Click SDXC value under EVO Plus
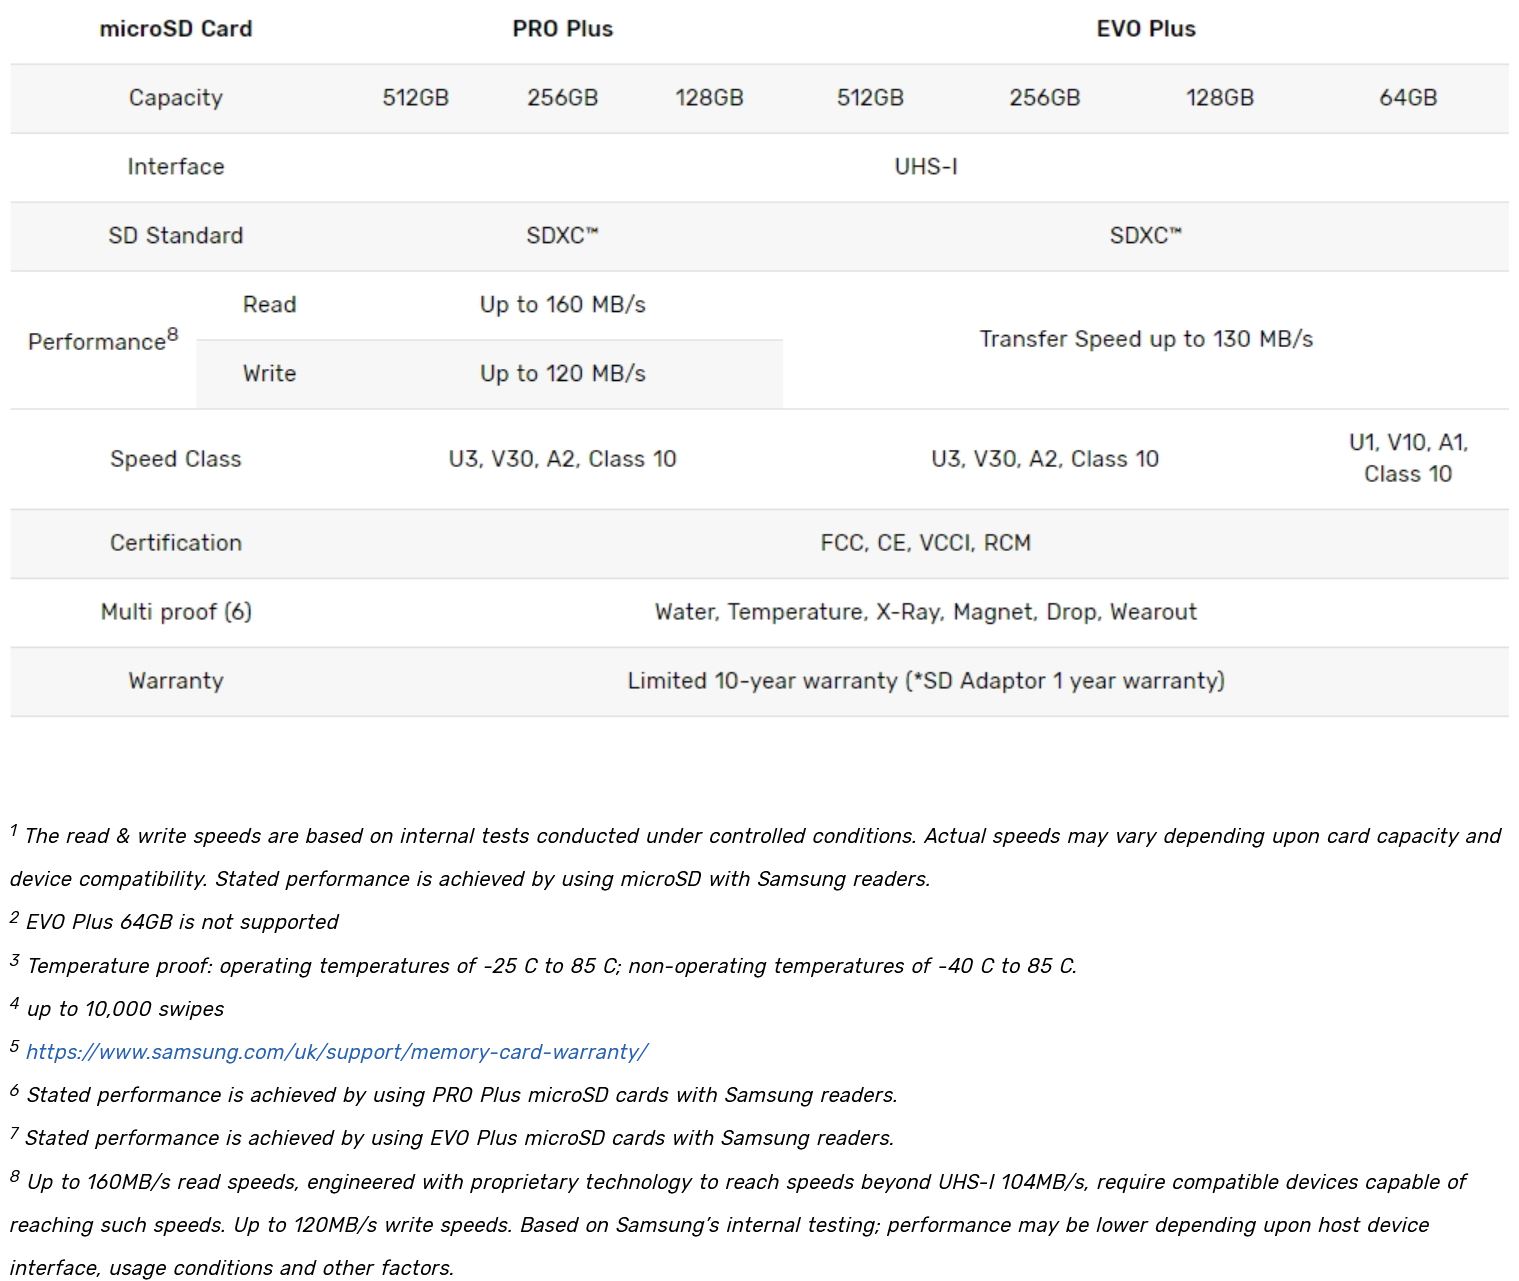This screenshot has height=1281, width=1519. (1146, 236)
